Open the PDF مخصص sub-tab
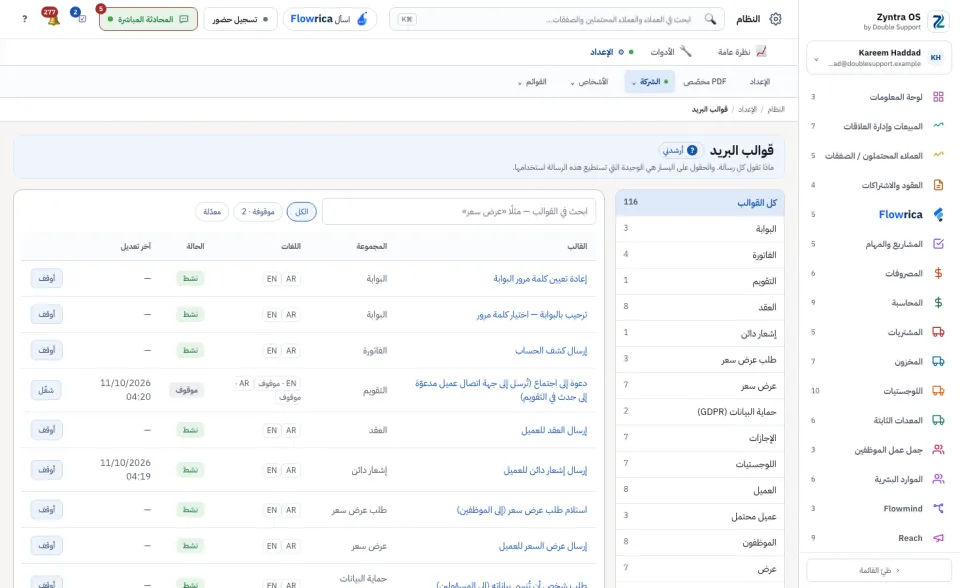The image size is (960, 588). point(705,81)
